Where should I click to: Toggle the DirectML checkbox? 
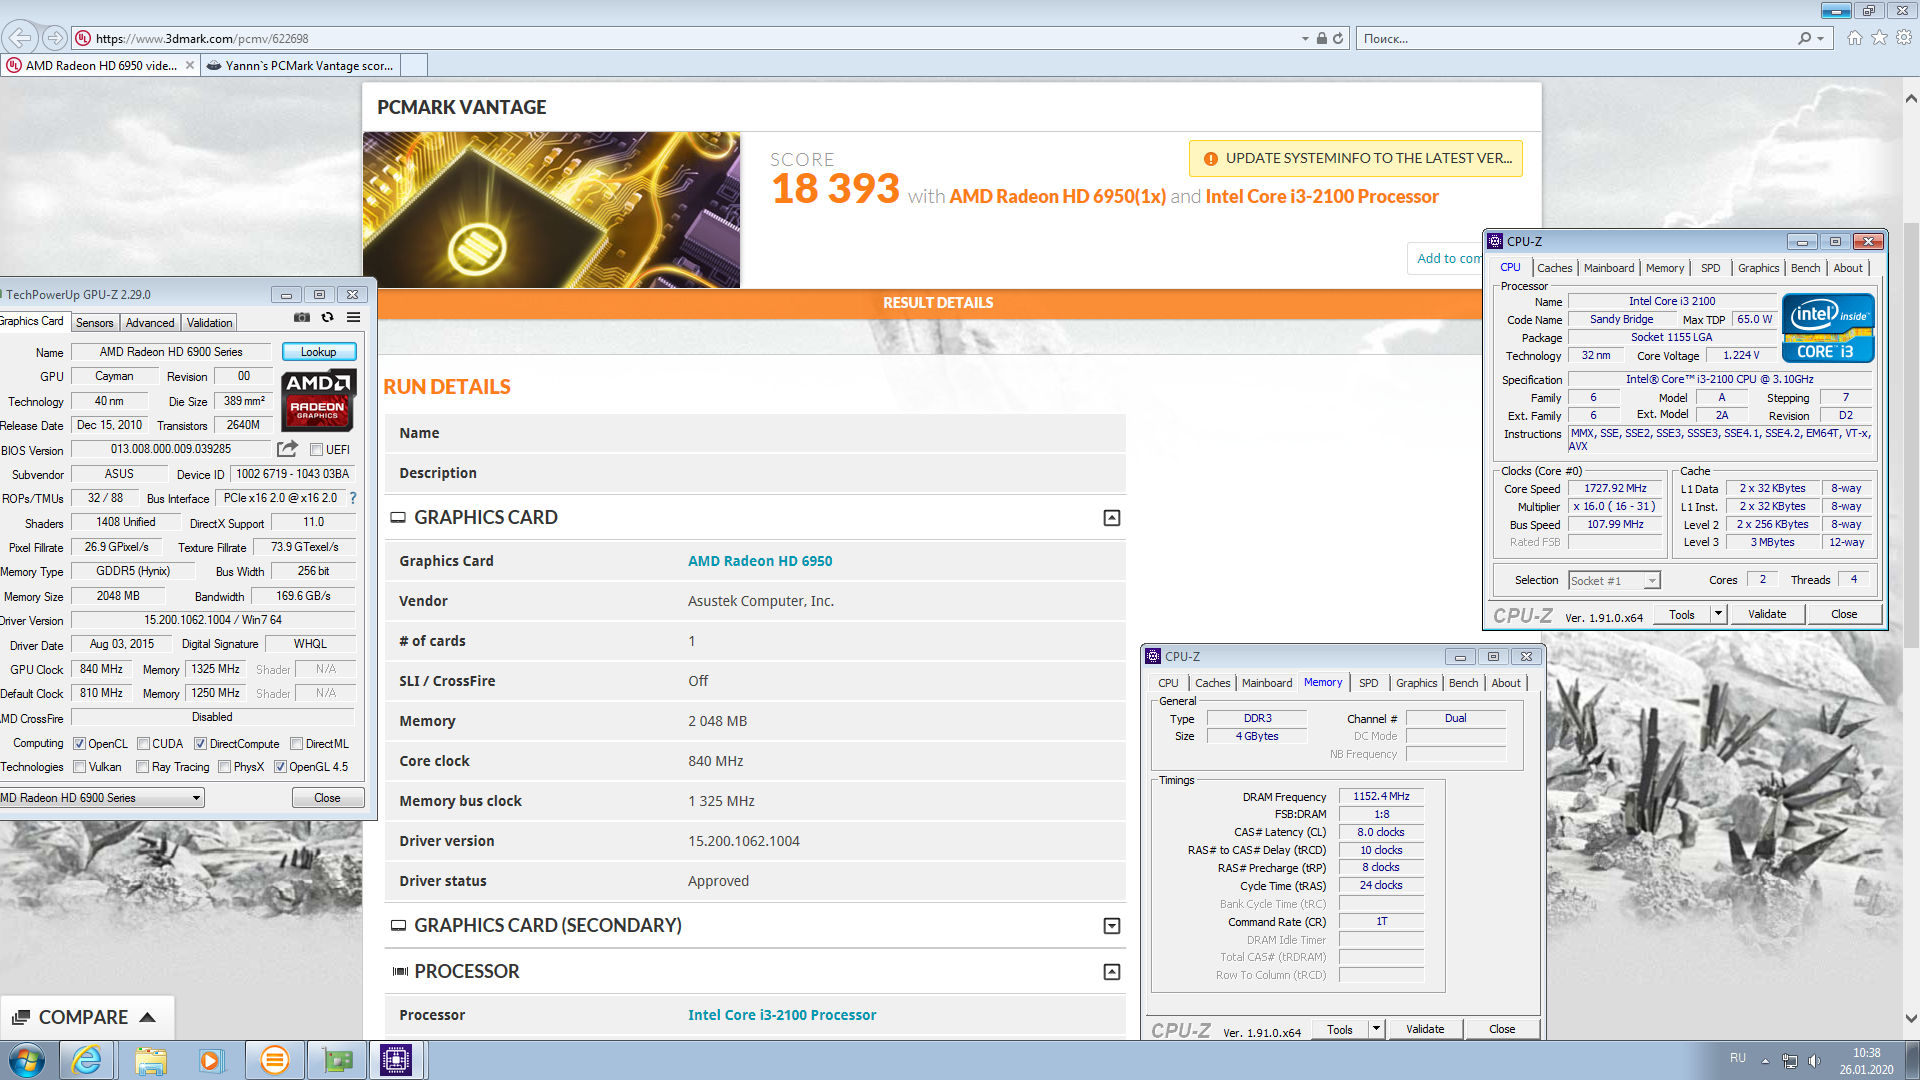pos(296,744)
